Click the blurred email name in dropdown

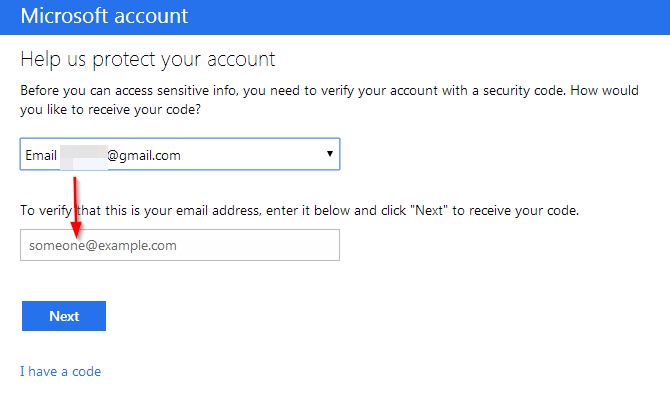click(83, 157)
